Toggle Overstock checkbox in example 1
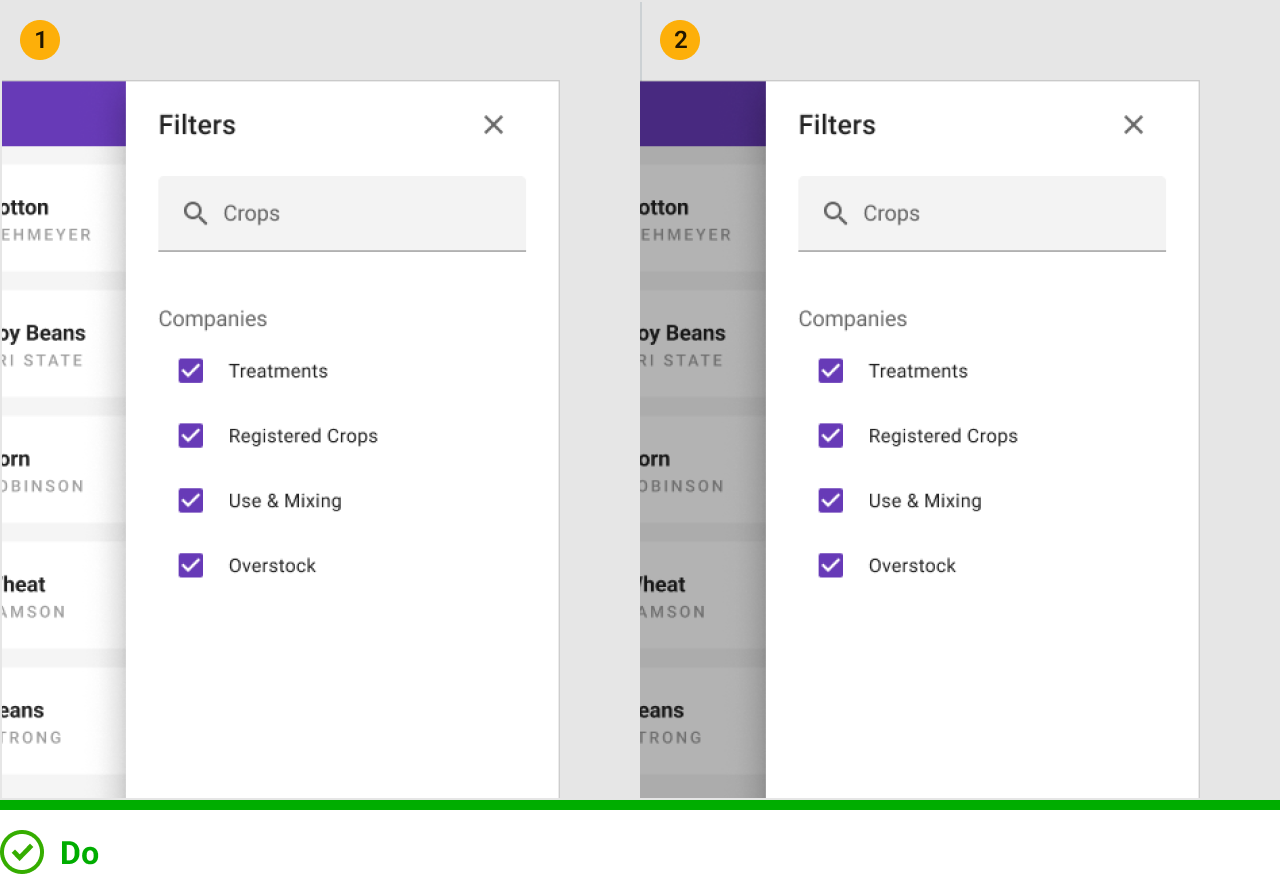 pos(191,566)
